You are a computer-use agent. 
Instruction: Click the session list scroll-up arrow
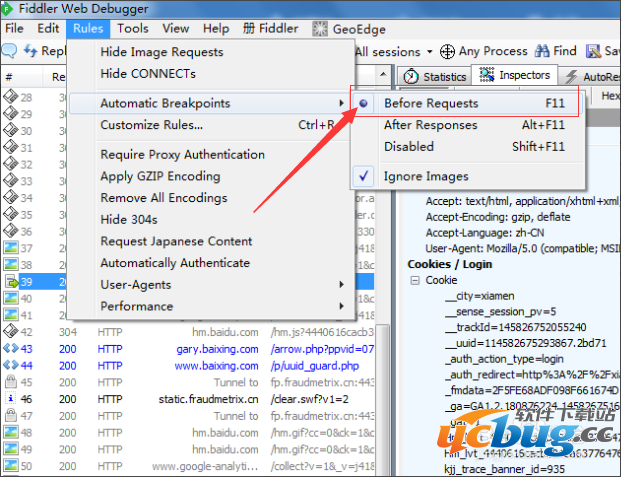pos(383,74)
